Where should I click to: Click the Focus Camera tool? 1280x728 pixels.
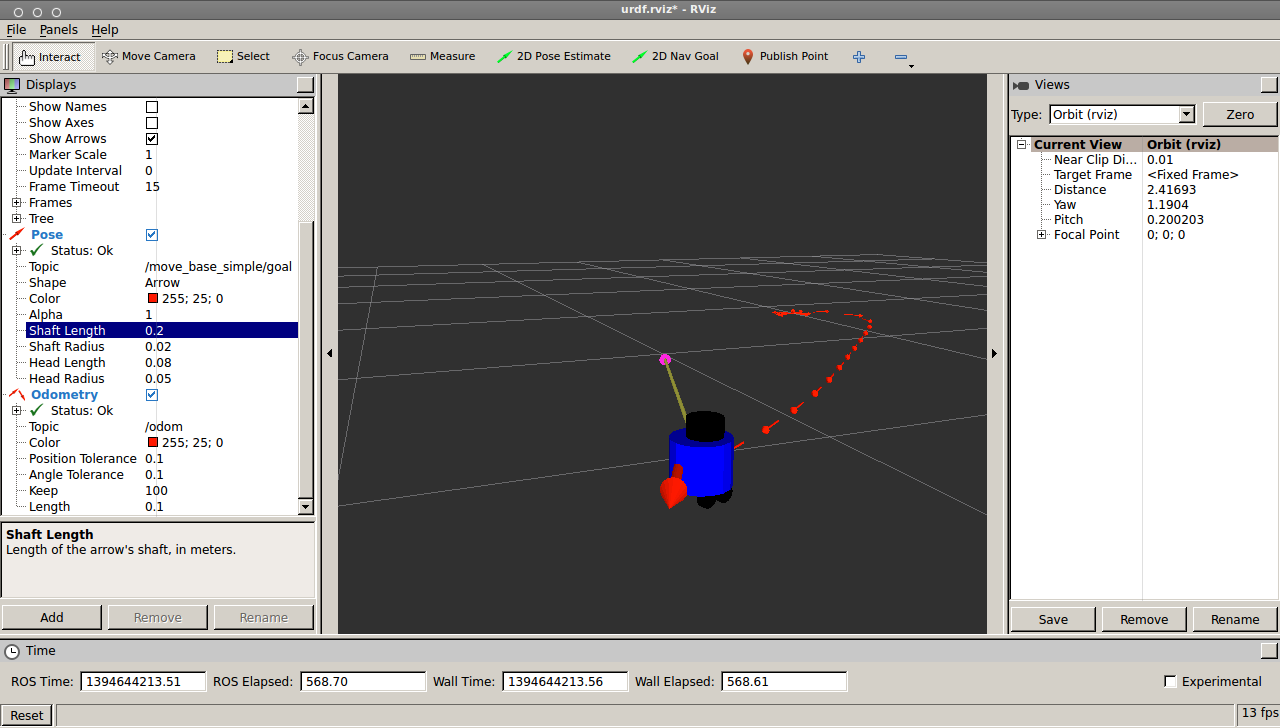(340, 57)
